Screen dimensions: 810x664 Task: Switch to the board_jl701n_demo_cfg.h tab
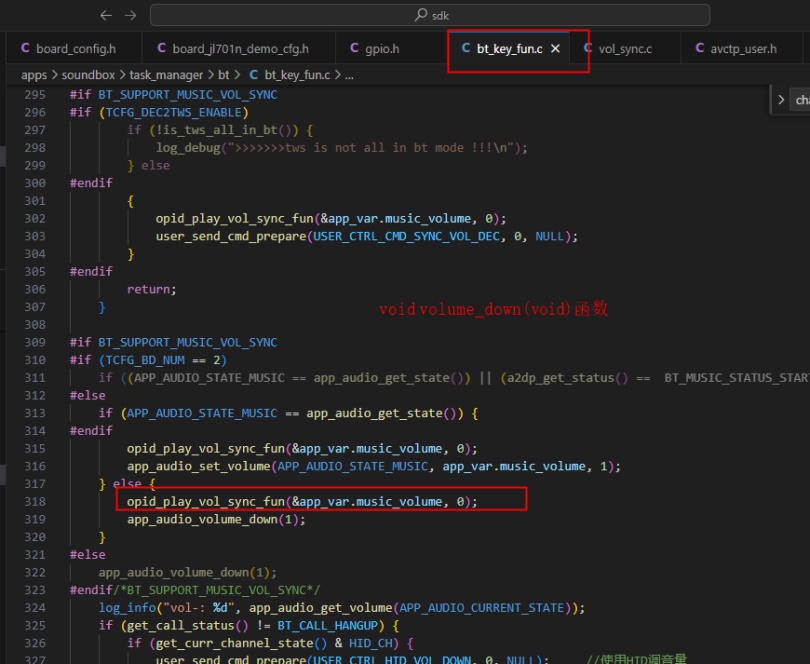tap(232, 49)
